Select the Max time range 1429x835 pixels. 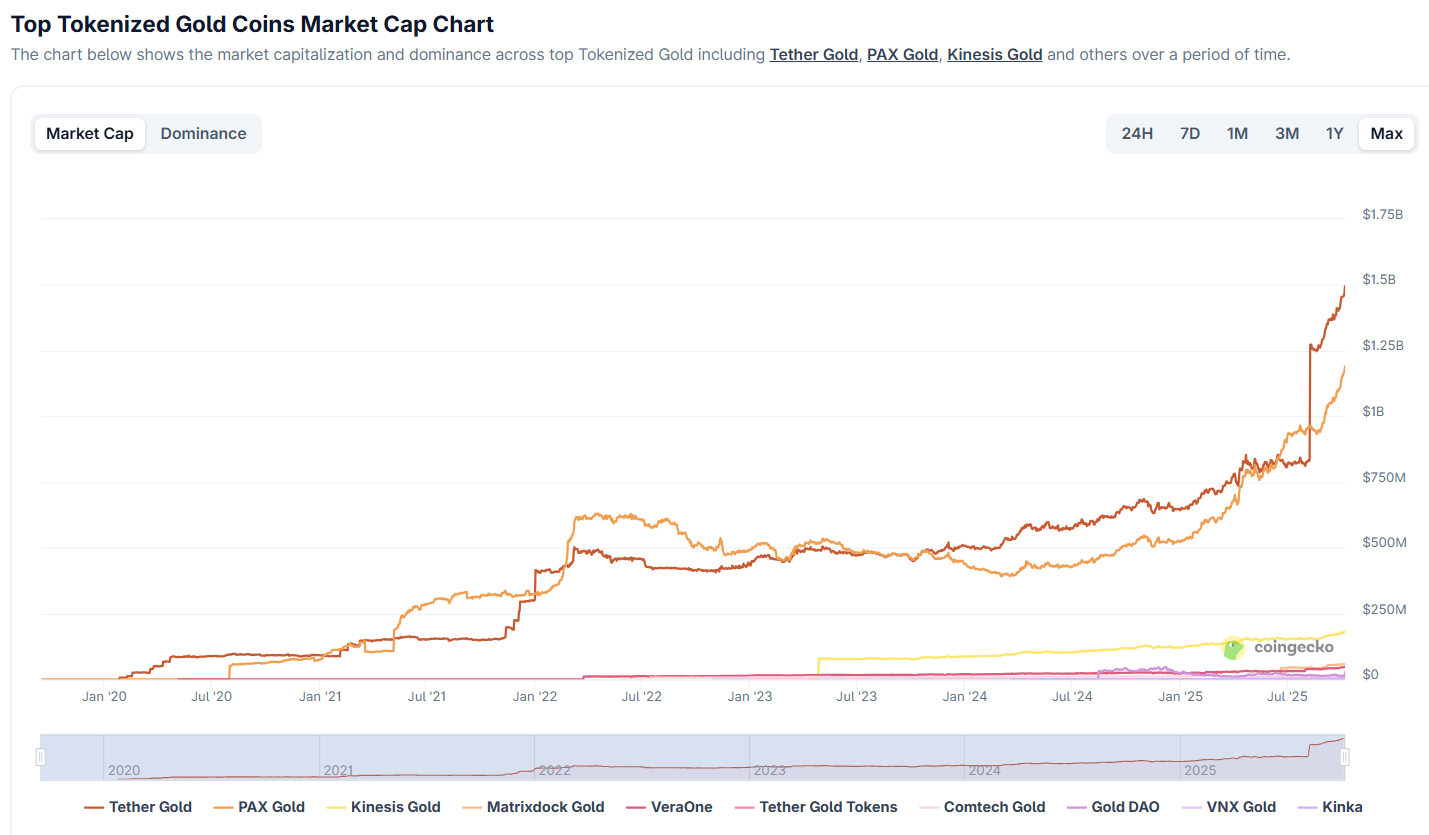pos(1386,134)
